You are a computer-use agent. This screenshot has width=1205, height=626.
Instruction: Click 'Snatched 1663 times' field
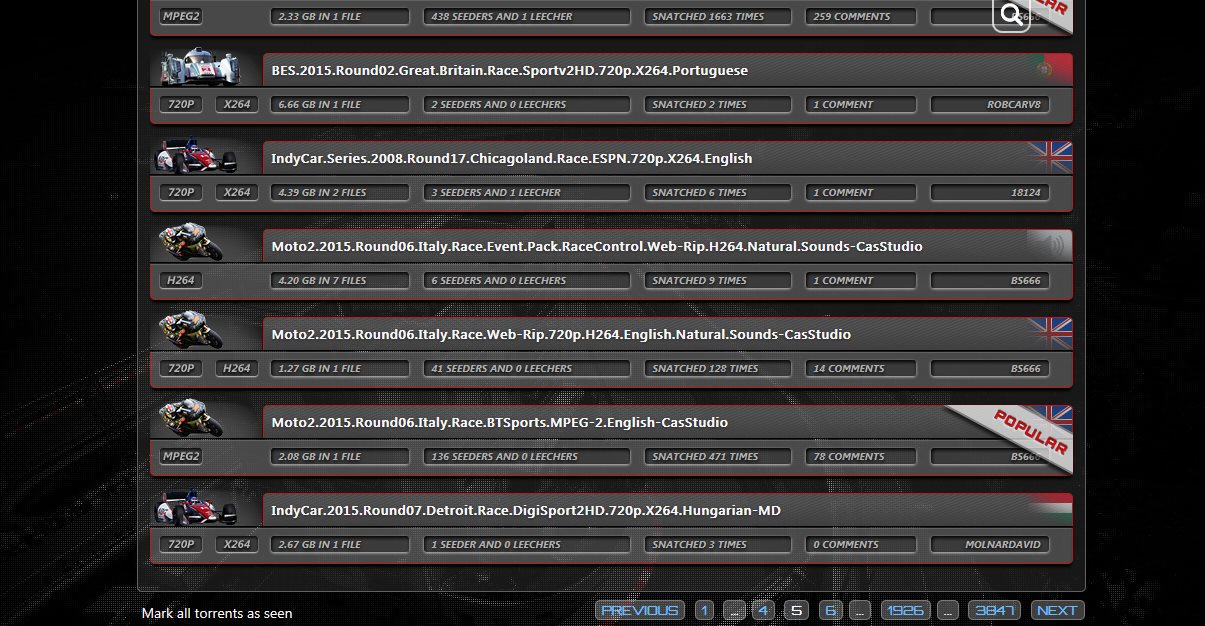point(718,16)
